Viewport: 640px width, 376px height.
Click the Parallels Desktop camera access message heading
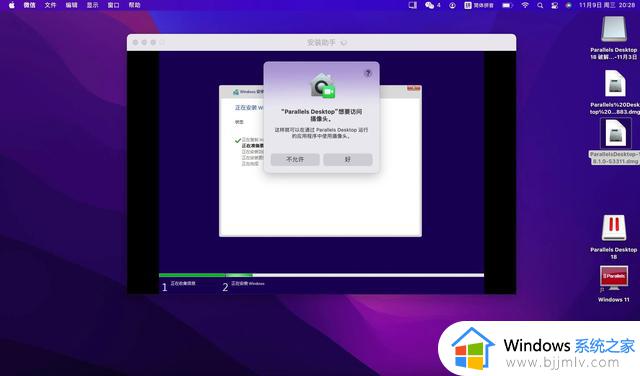322,115
